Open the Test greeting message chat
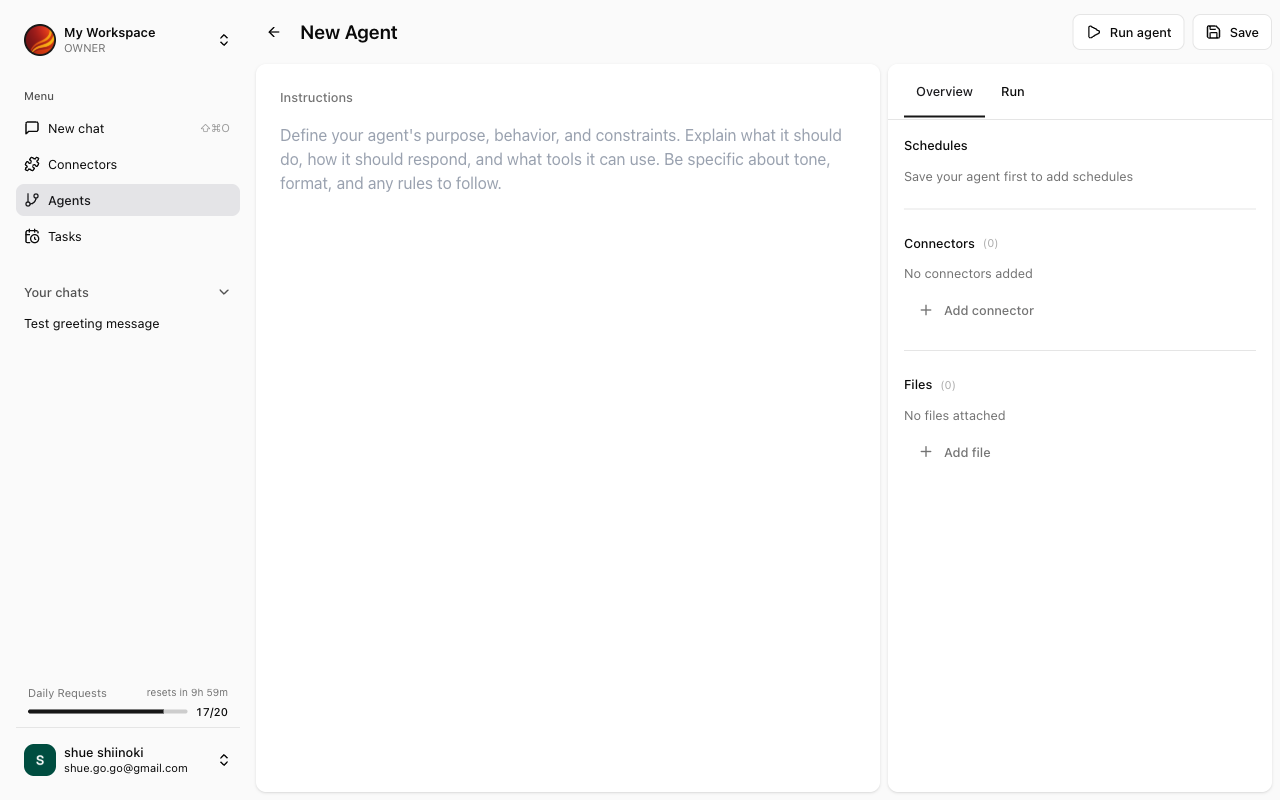The height and width of the screenshot is (800, 1280). click(x=91, y=323)
